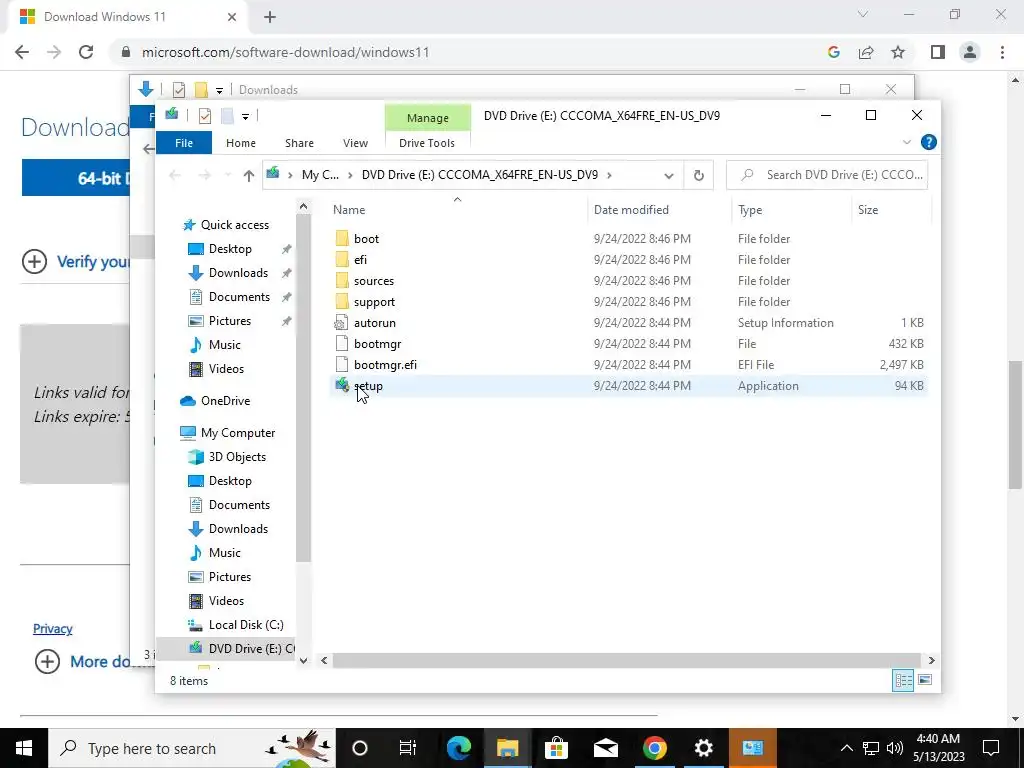Image resolution: width=1024 pixels, height=768 pixels.
Task: Select the autorun setup information file
Action: 374,323
